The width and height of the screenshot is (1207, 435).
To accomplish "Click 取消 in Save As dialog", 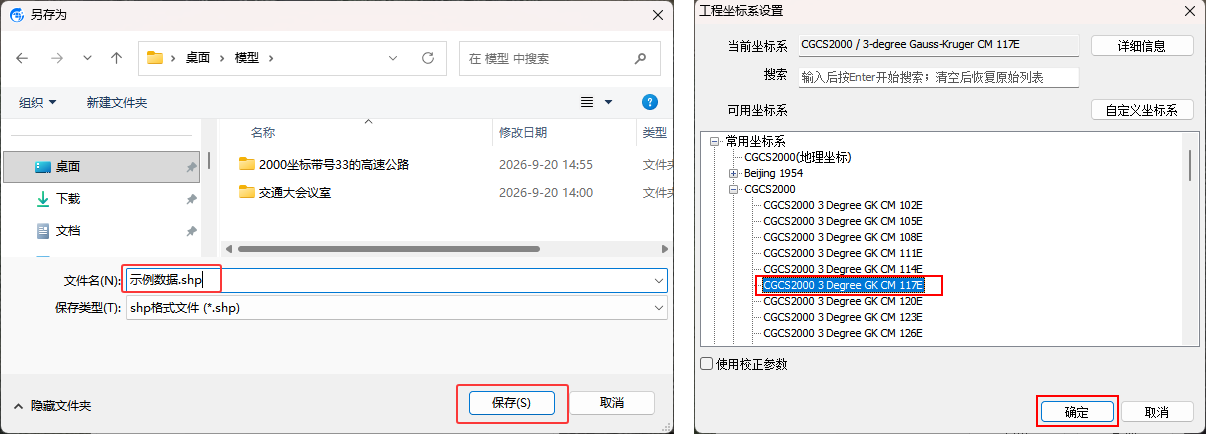I will (x=612, y=402).
